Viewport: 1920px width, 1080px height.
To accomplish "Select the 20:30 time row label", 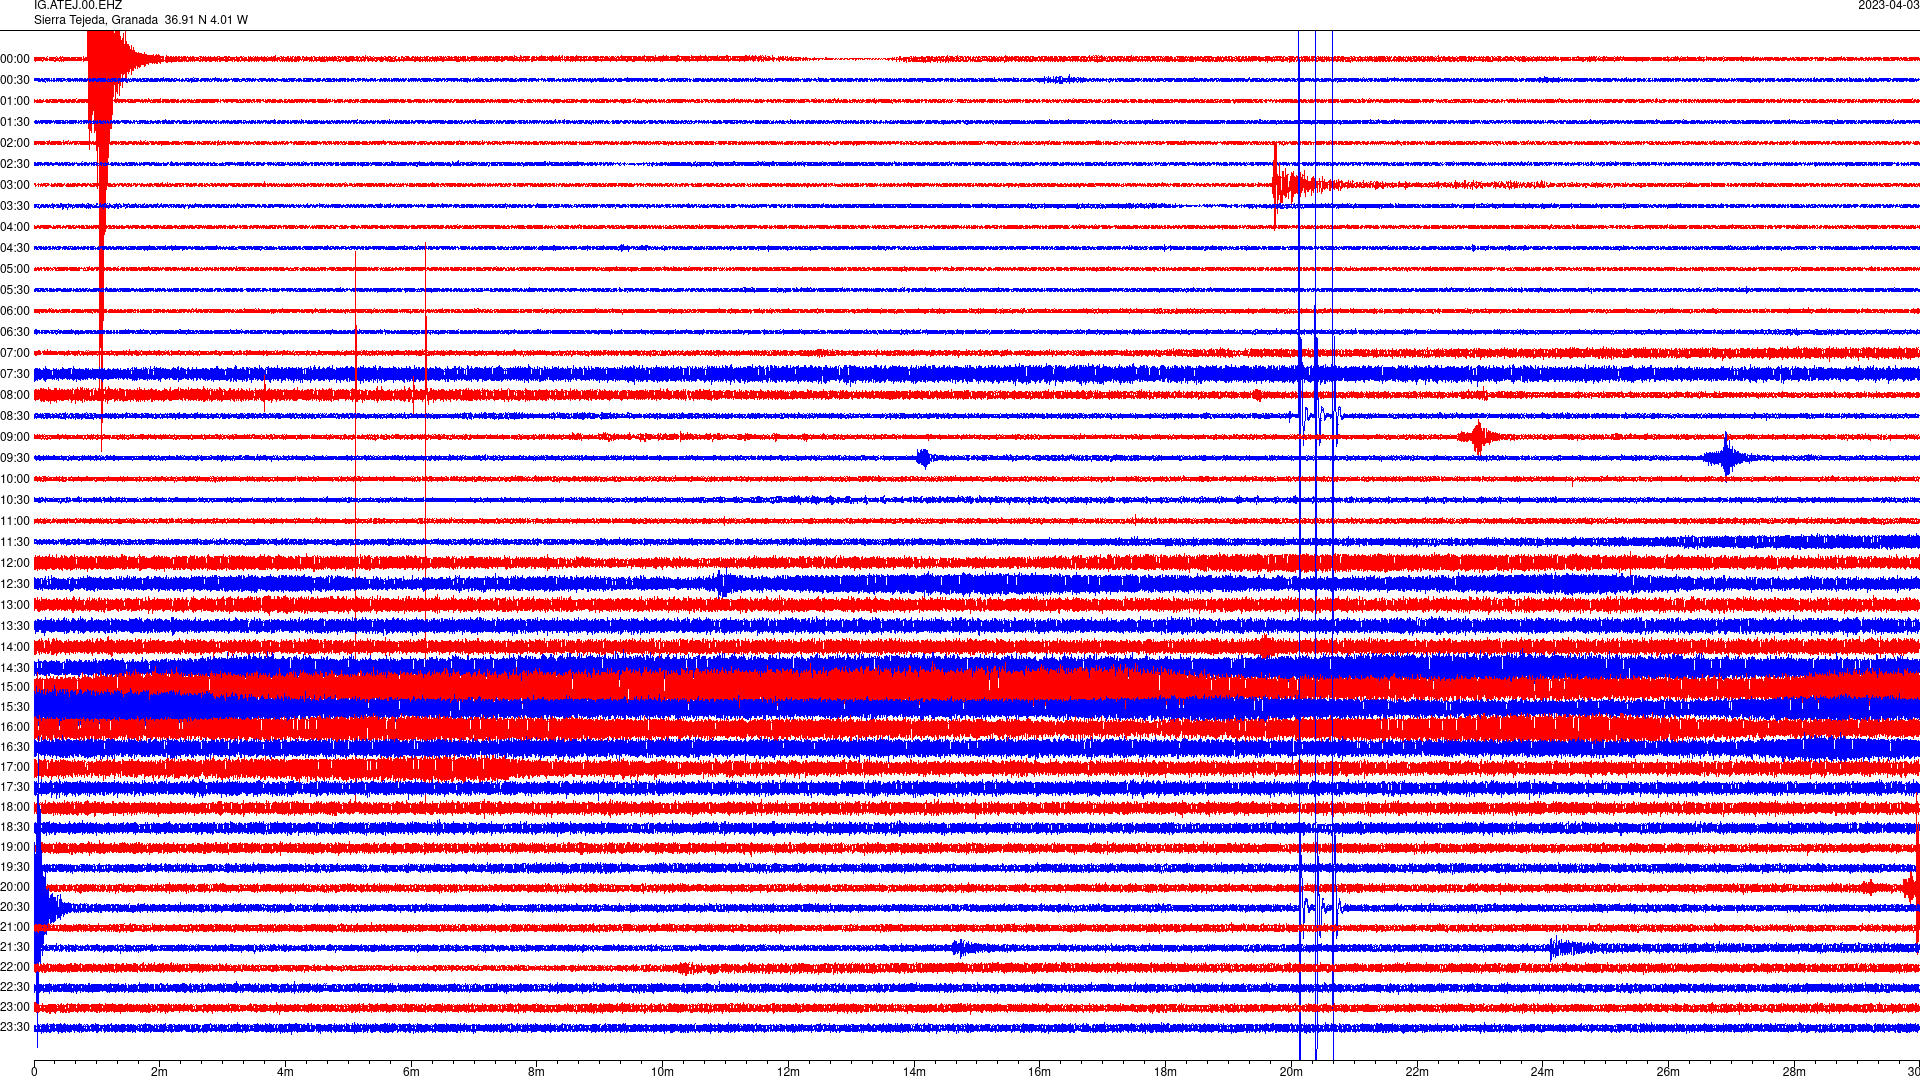I will 15,907.
